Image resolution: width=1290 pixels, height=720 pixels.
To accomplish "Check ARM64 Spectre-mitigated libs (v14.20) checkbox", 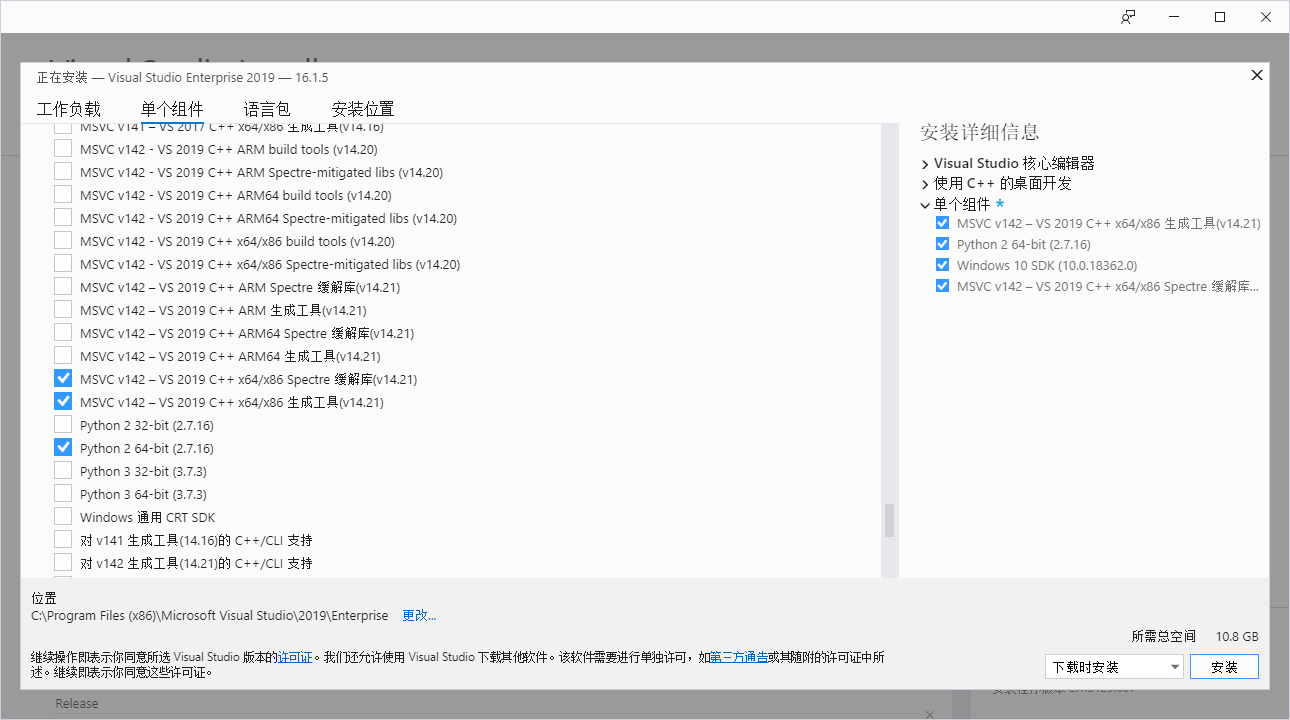I will [x=63, y=218].
